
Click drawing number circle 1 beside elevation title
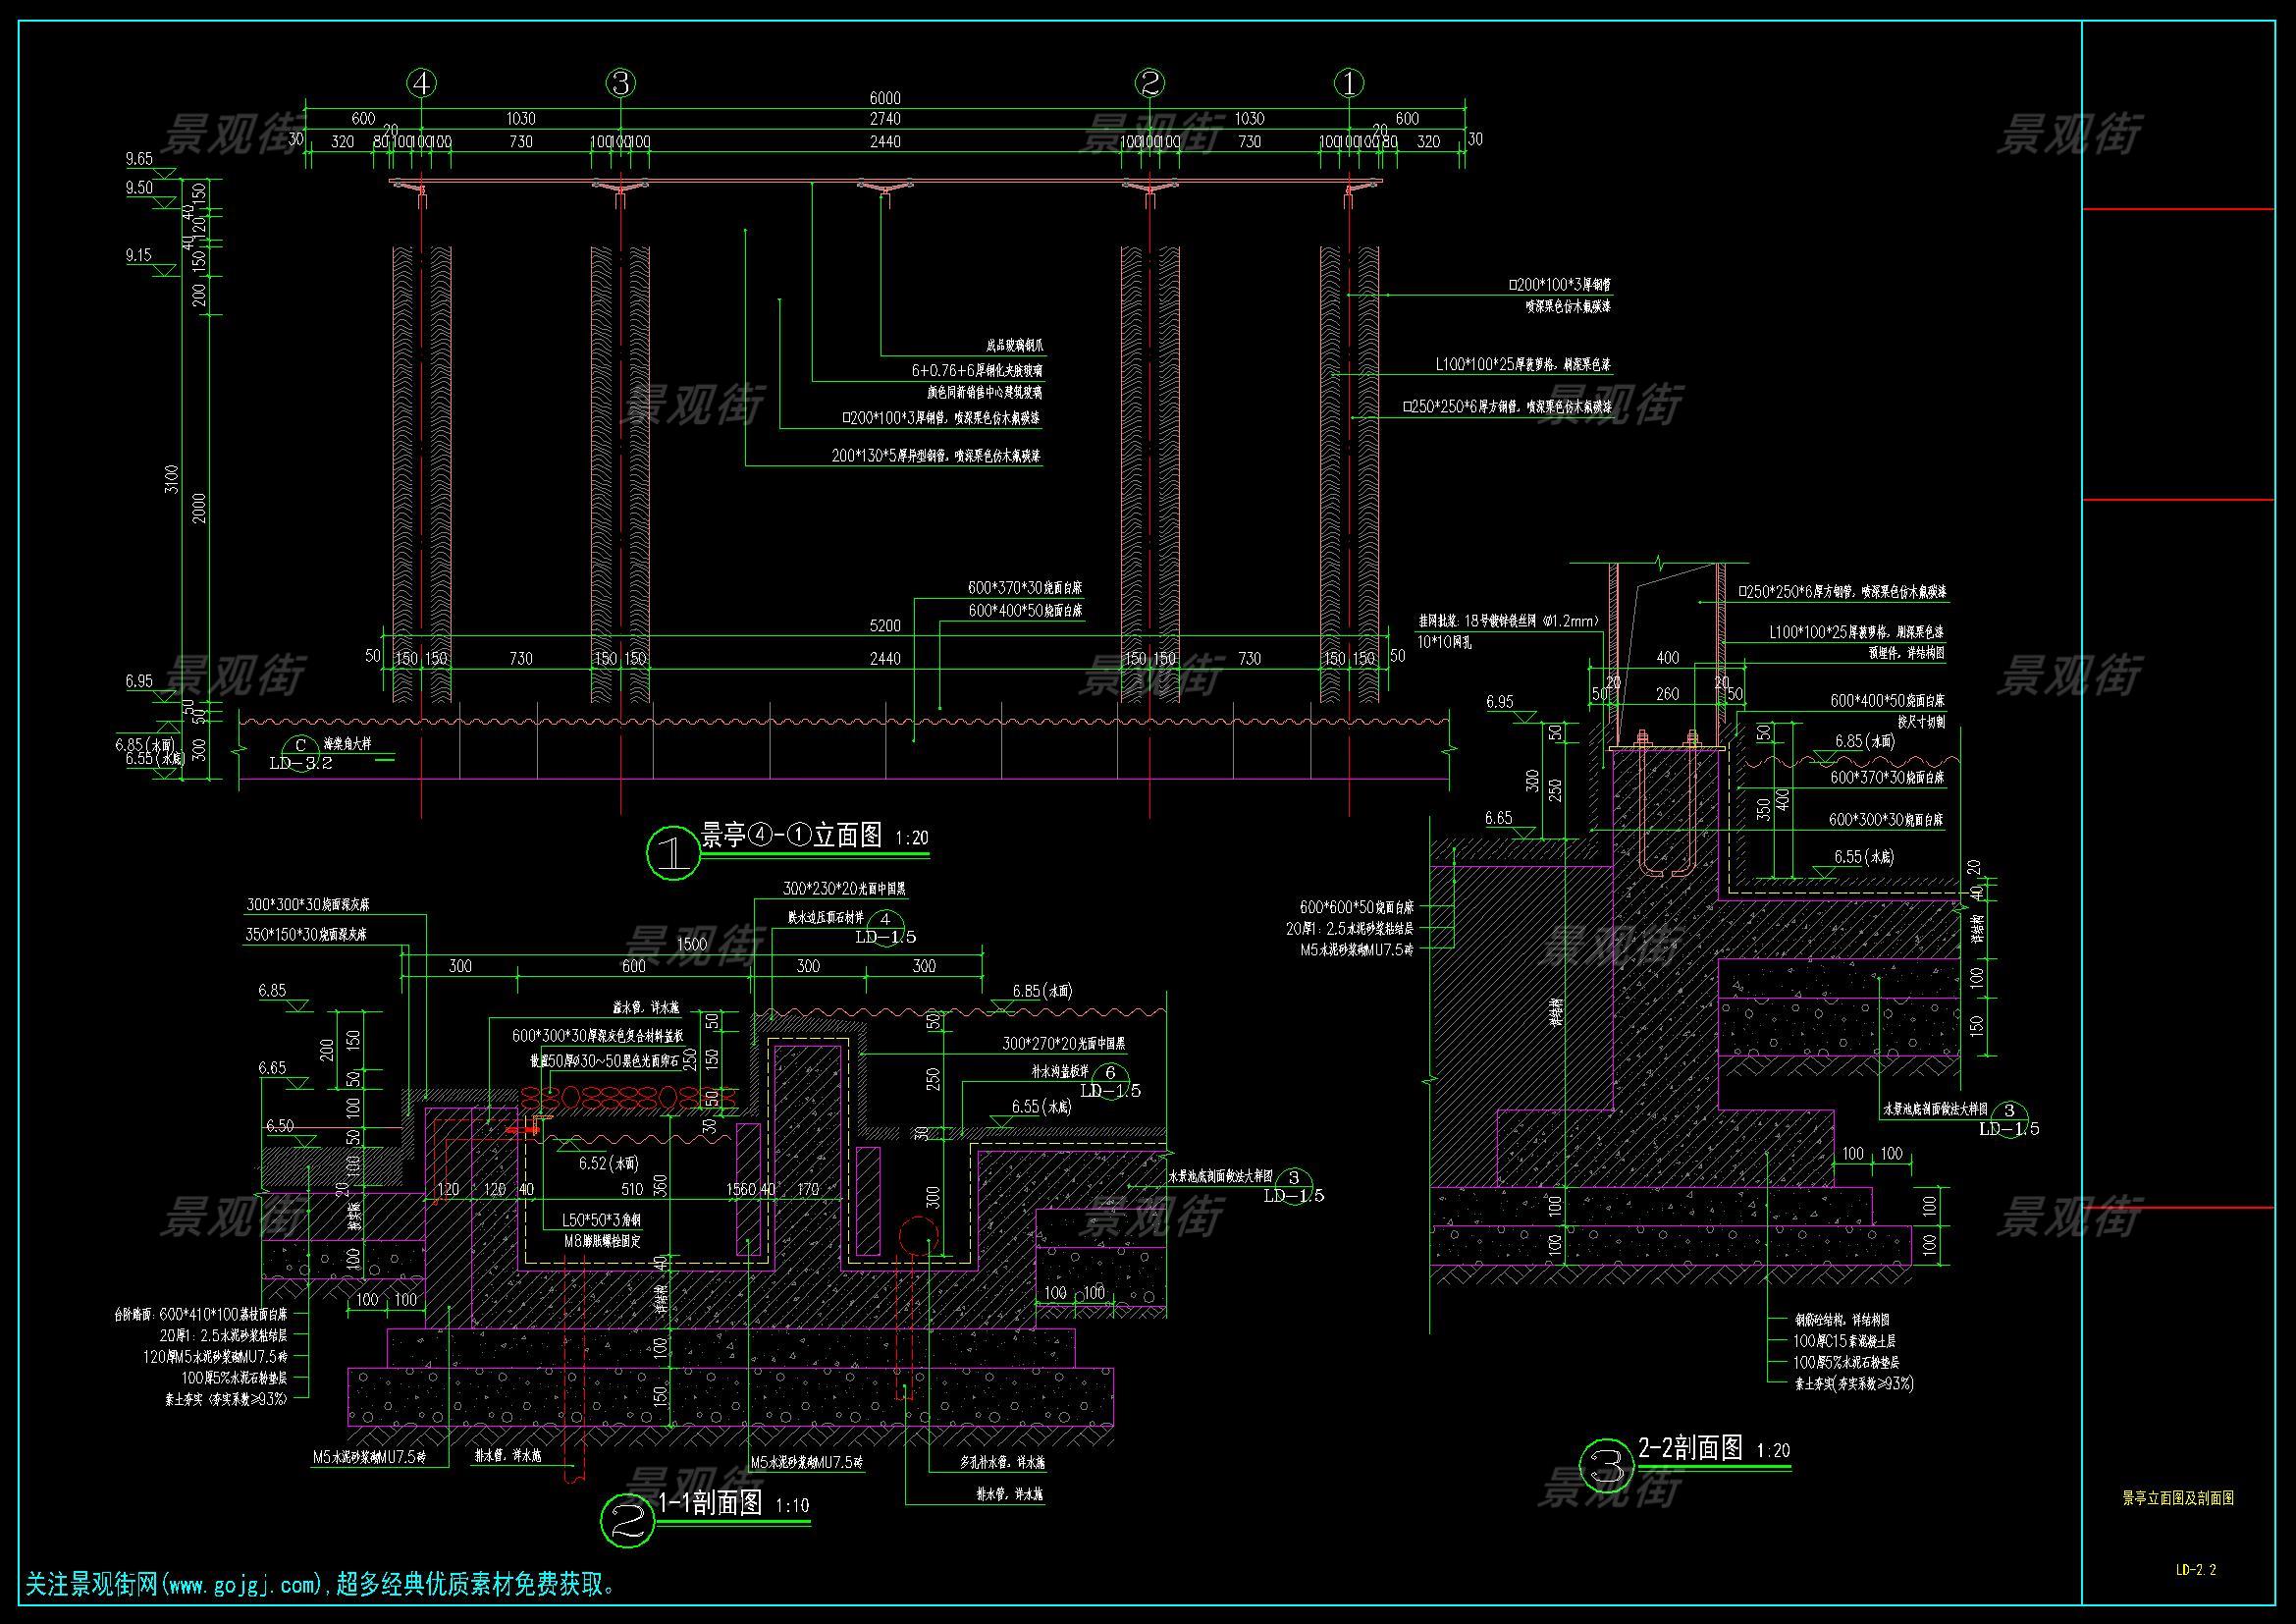coord(673,852)
